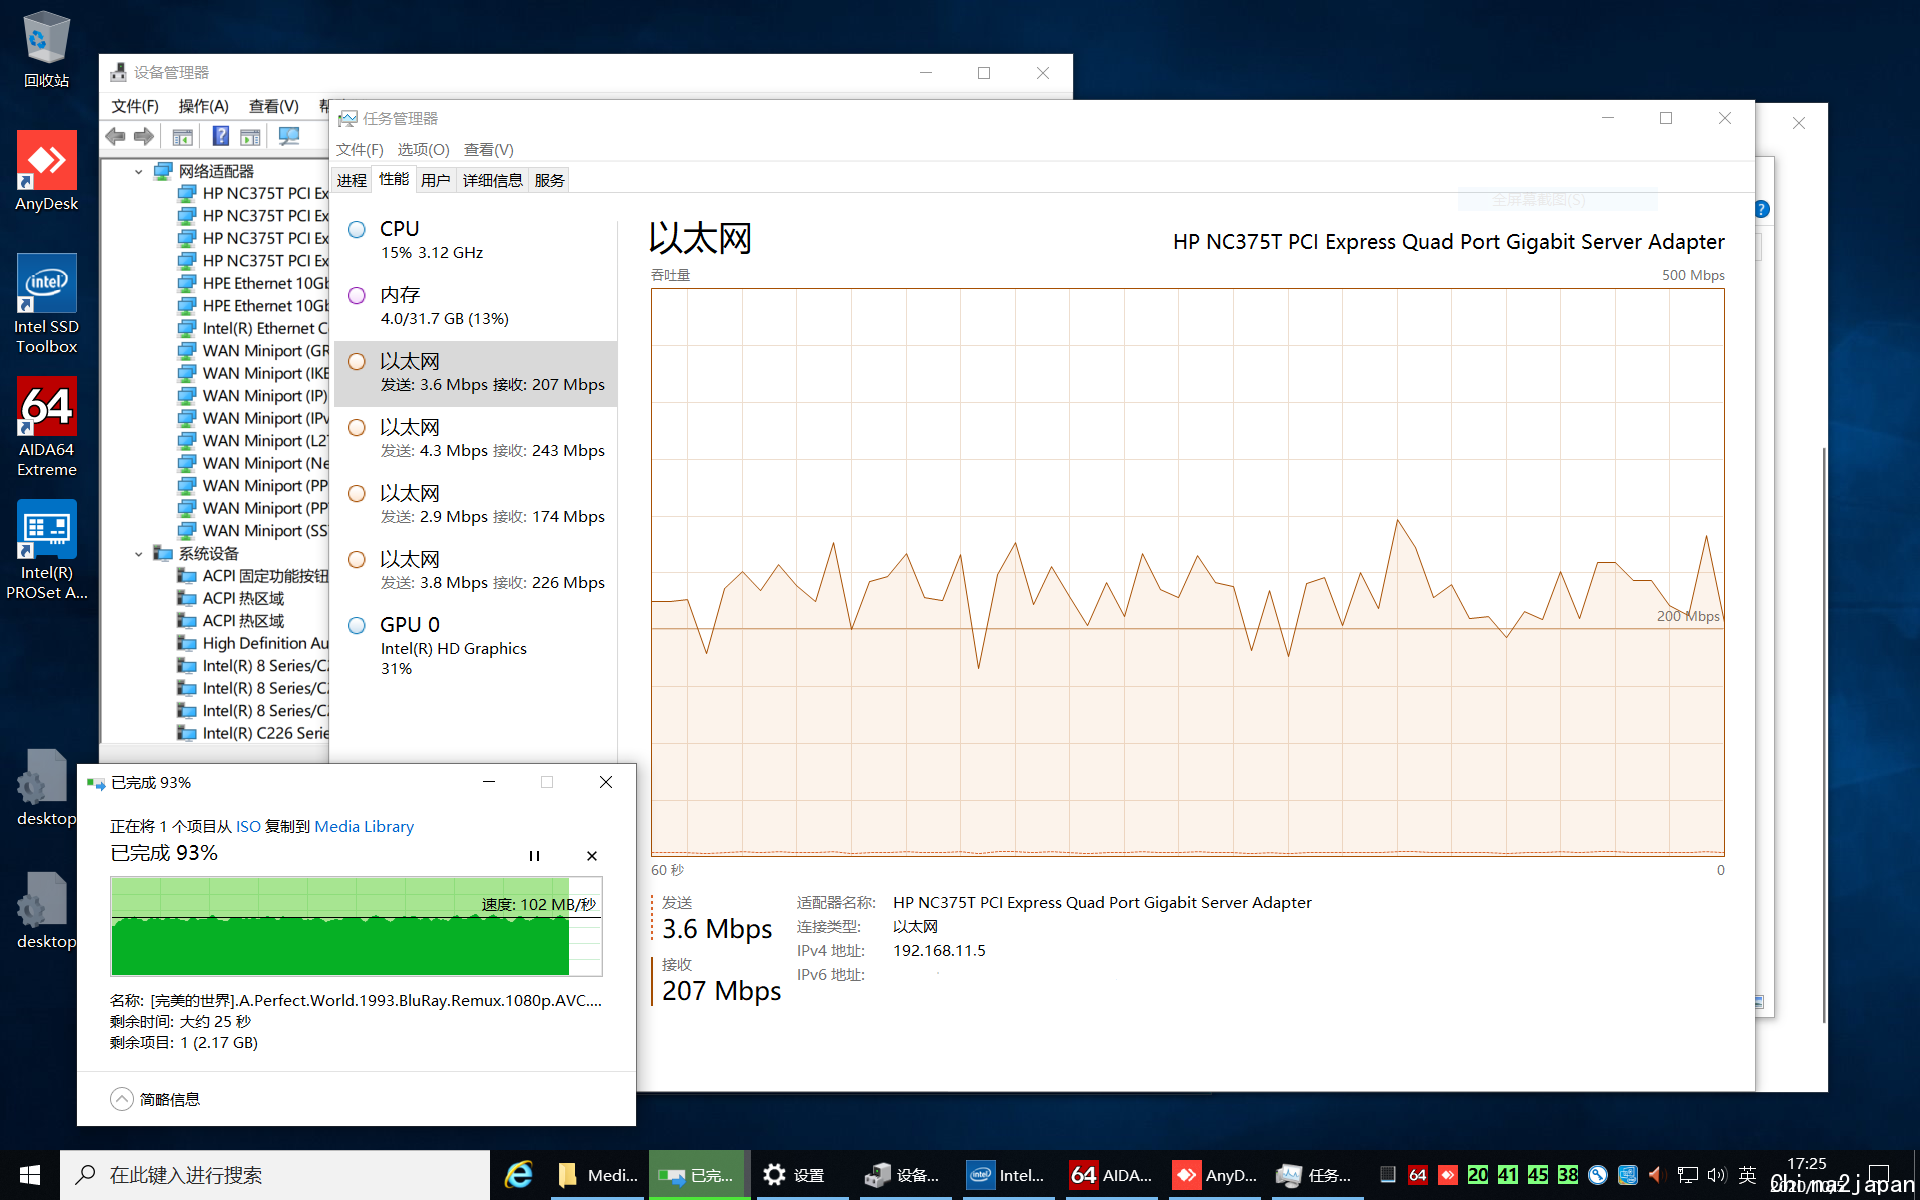Click the Forward arrow in Device Manager toolbar
Viewport: 1920px width, 1200px height.
click(144, 137)
